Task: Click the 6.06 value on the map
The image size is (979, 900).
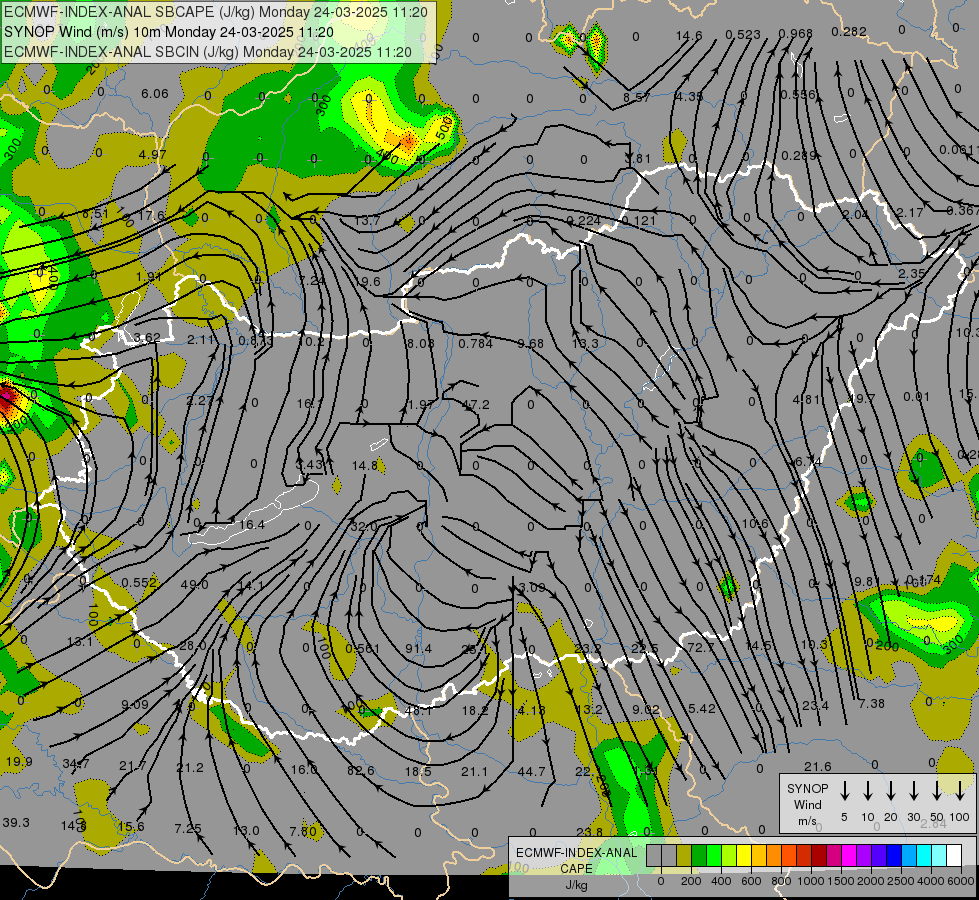Action: (x=155, y=94)
